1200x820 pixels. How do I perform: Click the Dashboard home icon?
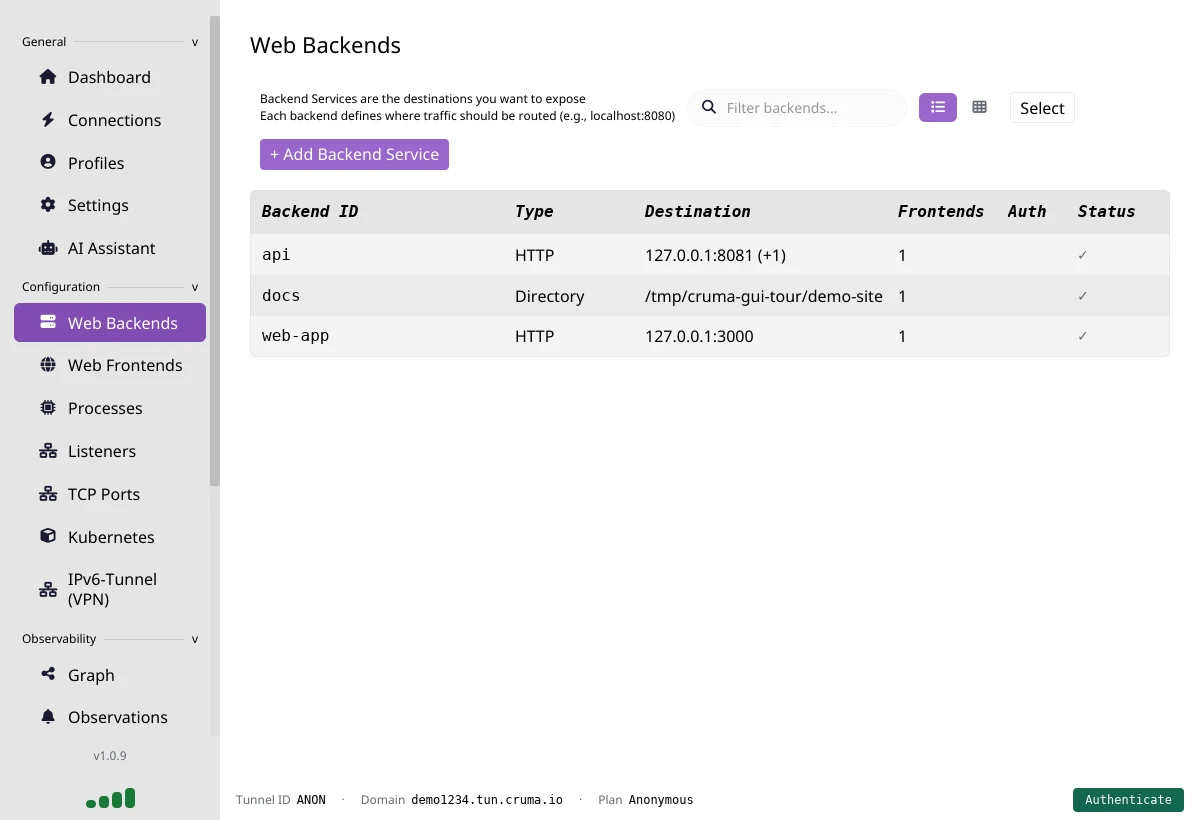(48, 77)
